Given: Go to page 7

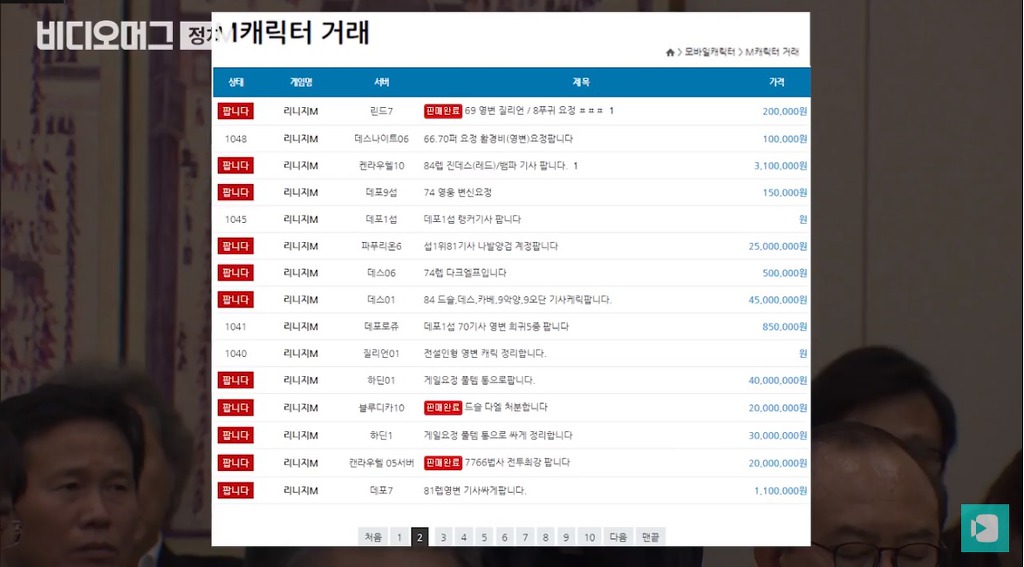Looking at the screenshot, I should [x=525, y=537].
